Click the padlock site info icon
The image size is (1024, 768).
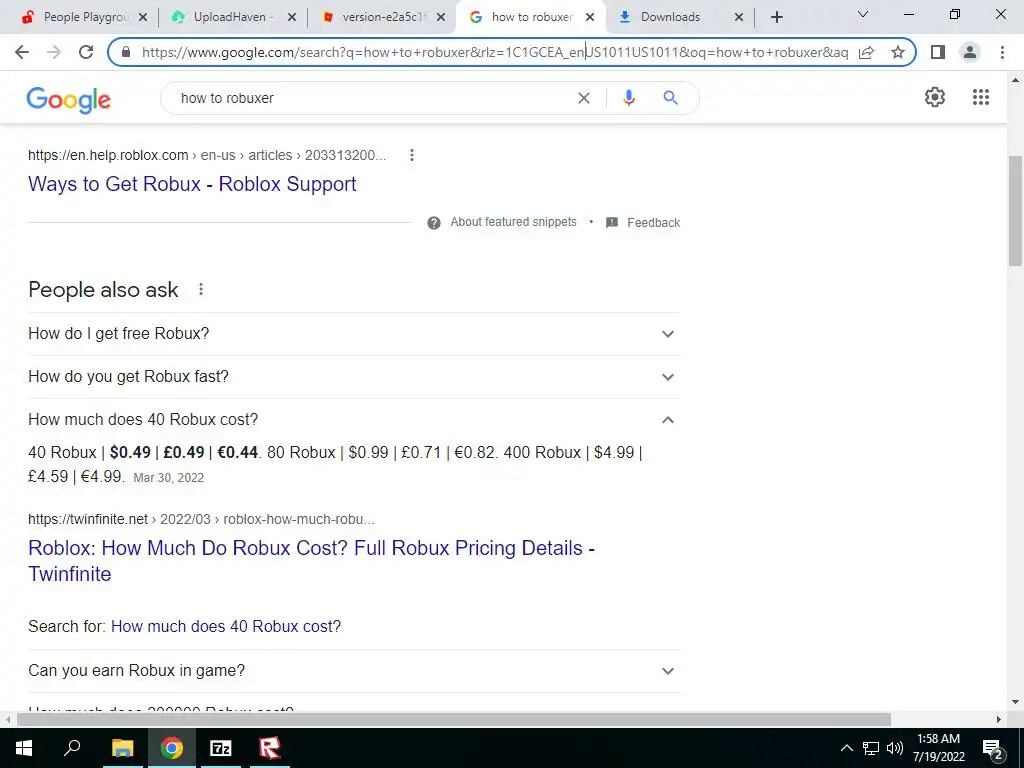point(126,52)
